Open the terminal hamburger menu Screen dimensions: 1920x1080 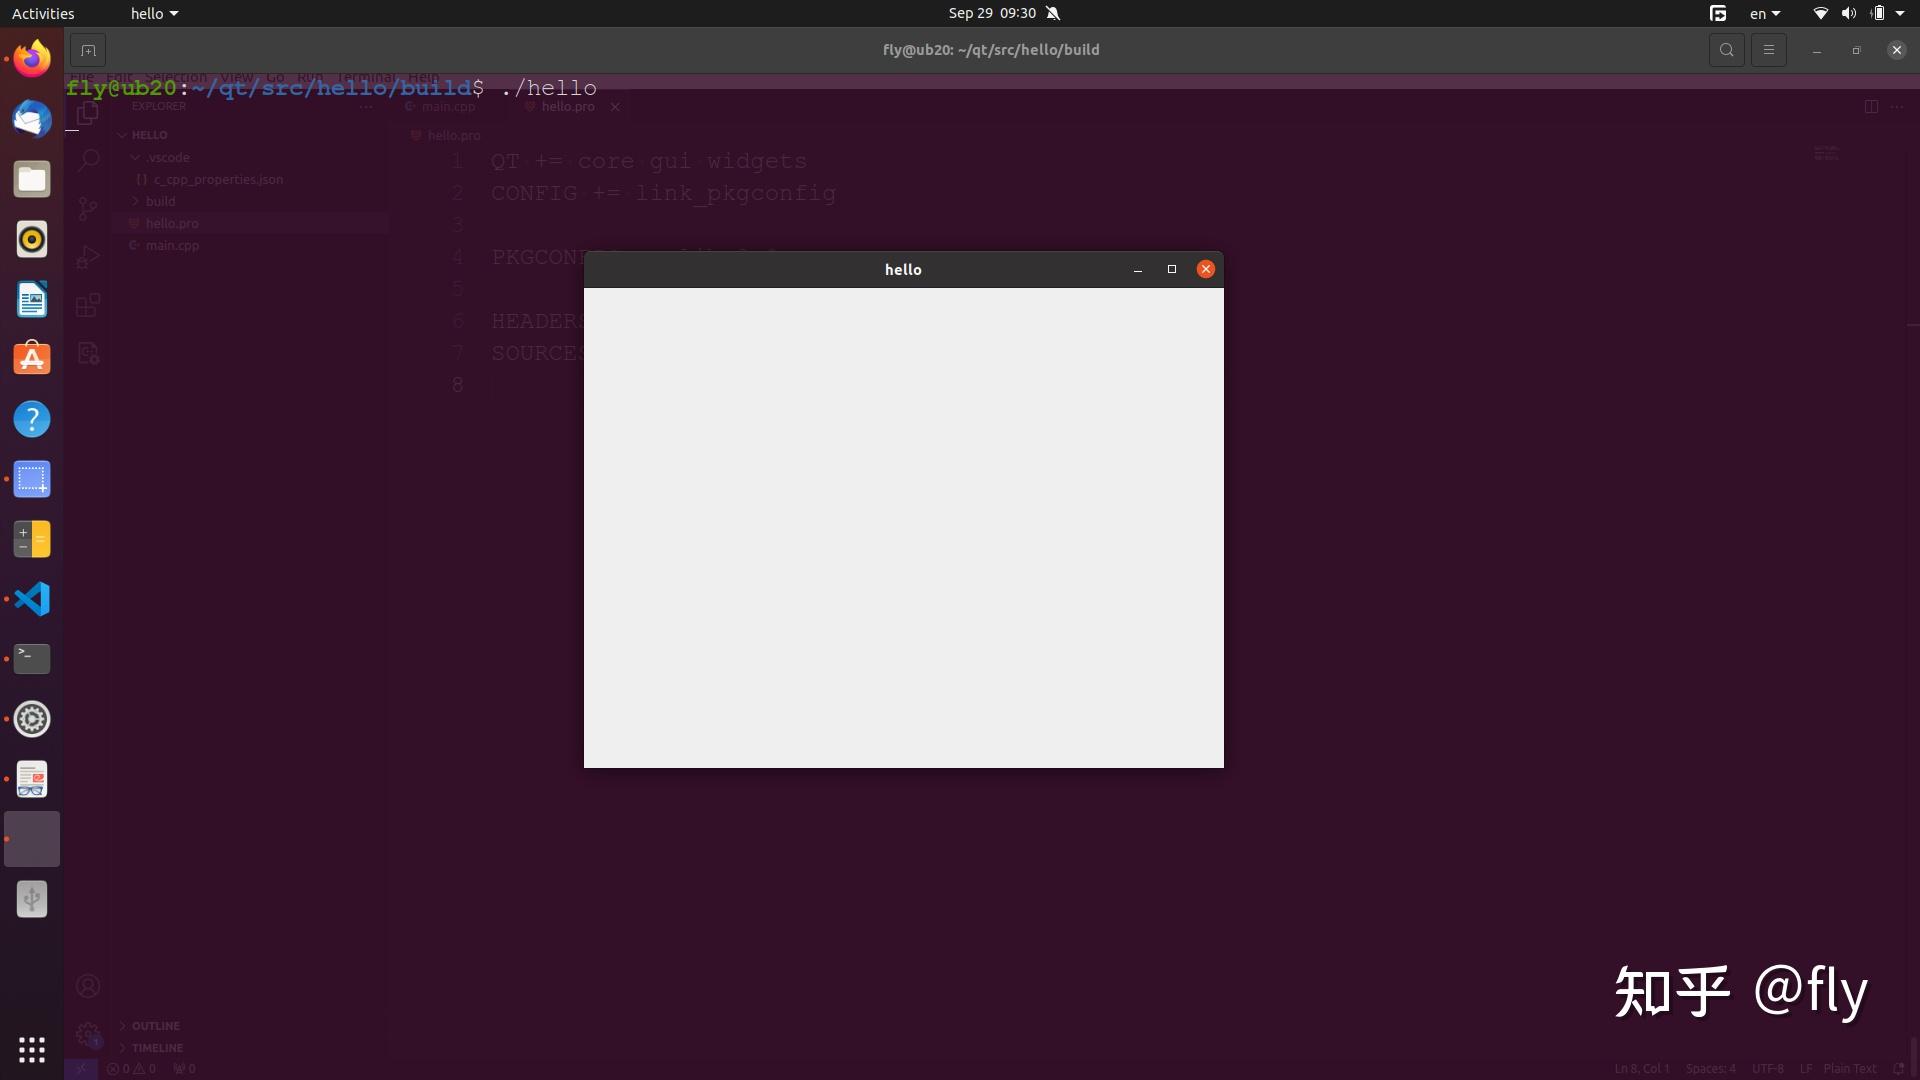1768,50
